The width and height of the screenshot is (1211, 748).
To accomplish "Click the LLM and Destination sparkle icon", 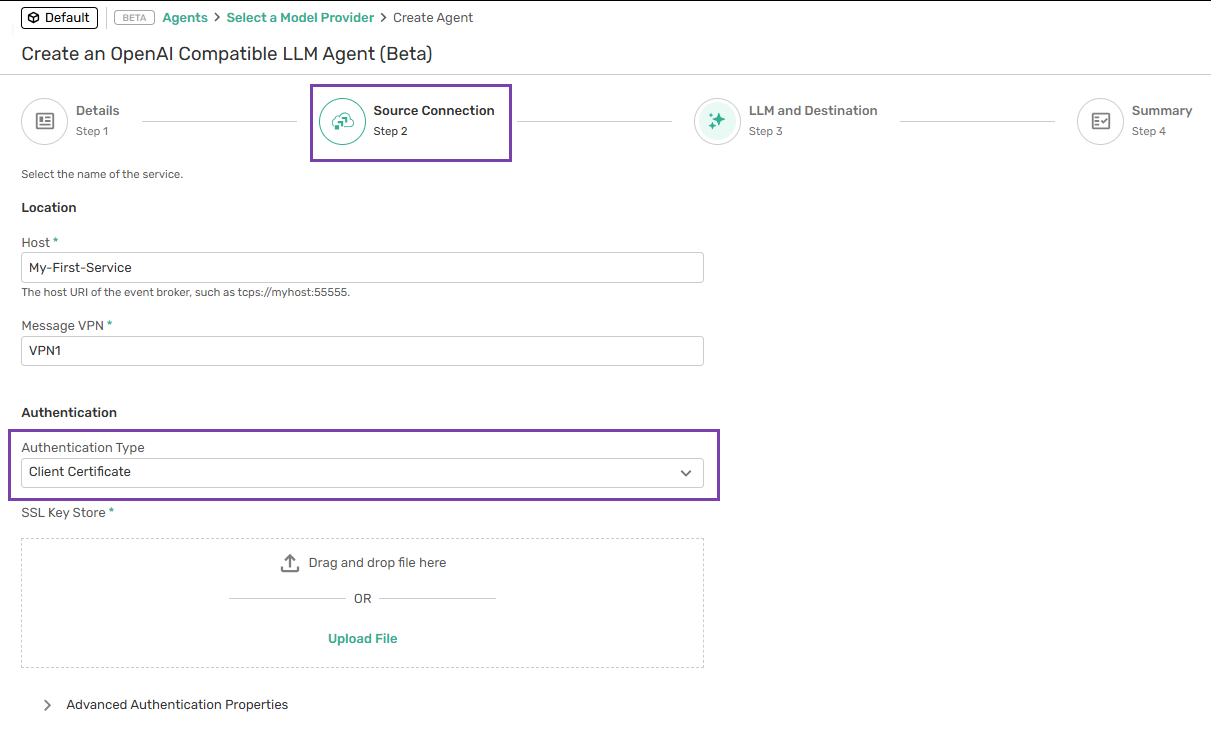I will click(x=717, y=121).
